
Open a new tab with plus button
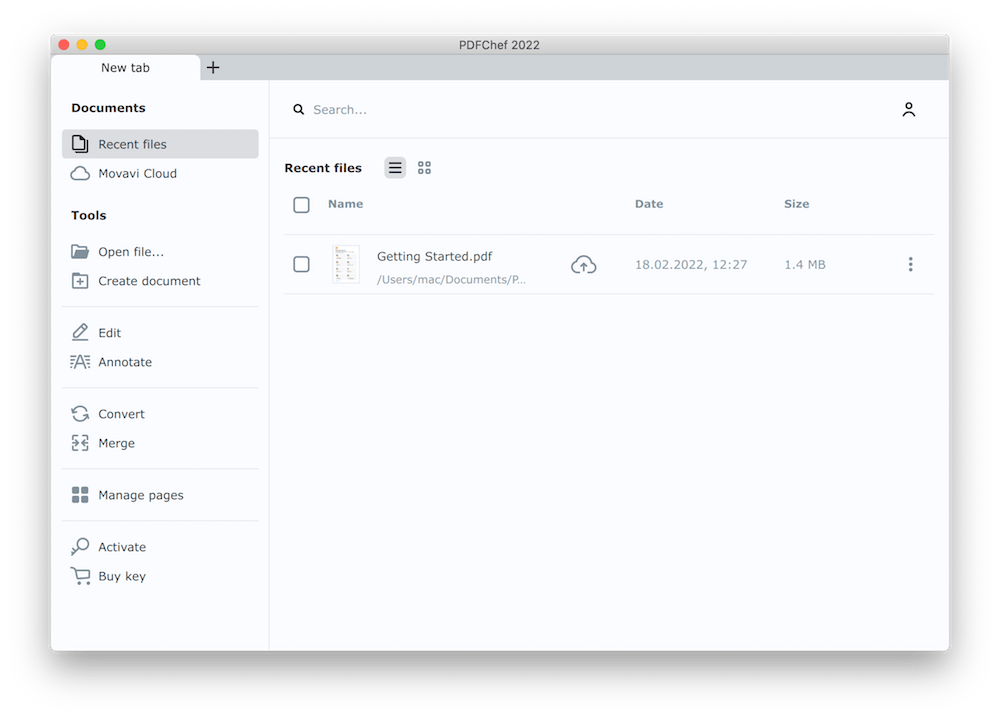[212, 67]
